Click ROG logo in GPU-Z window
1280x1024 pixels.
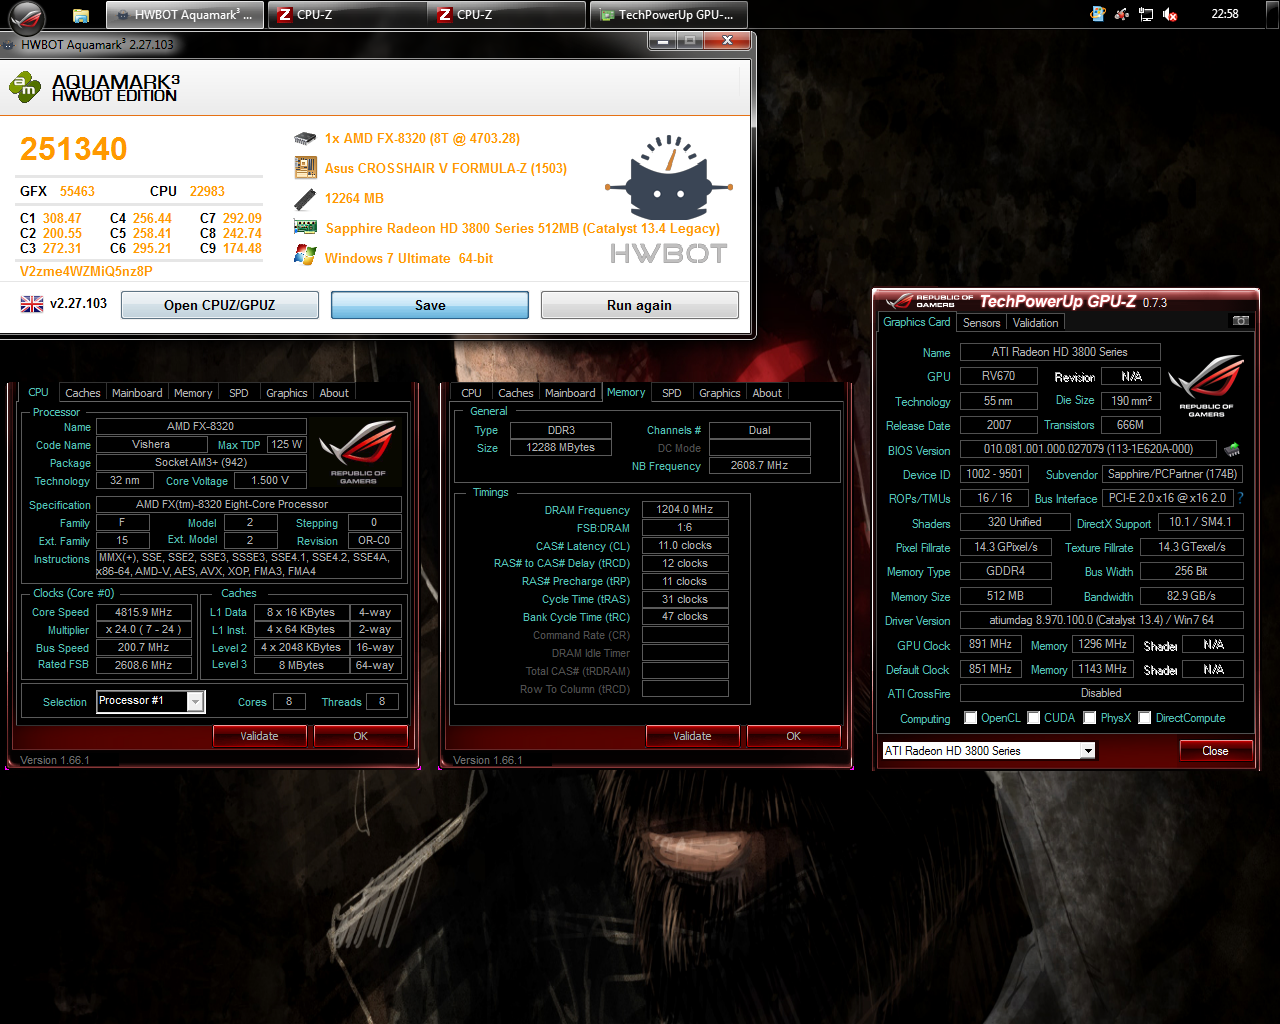click(1206, 385)
